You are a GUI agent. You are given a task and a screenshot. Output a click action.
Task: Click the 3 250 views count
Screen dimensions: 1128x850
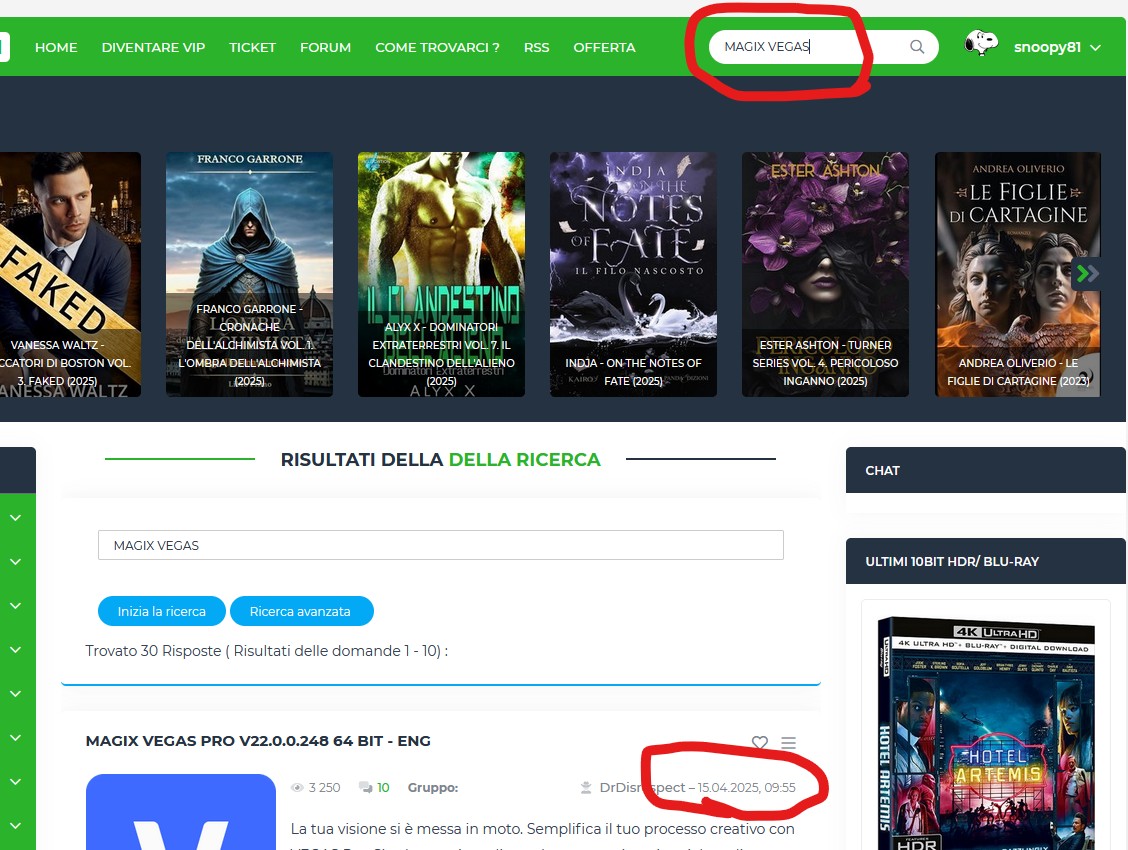point(324,787)
